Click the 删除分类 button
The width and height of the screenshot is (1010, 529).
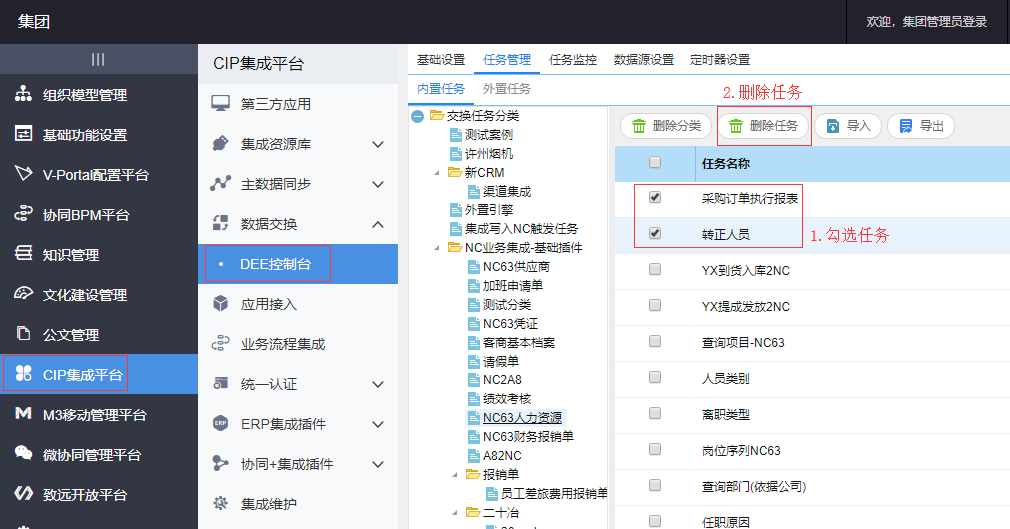[666, 126]
